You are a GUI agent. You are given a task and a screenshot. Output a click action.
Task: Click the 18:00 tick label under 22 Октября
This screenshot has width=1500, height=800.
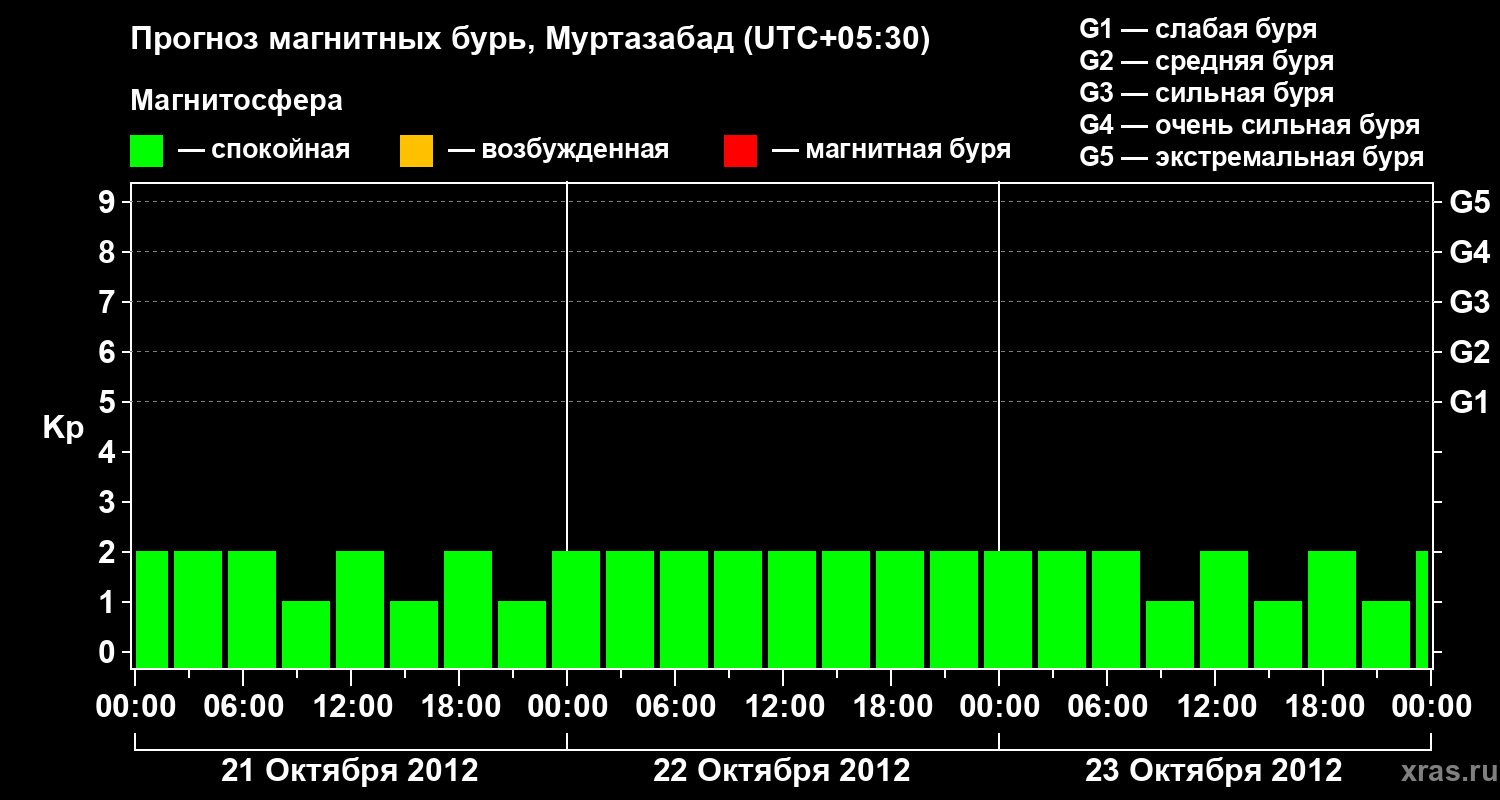893,707
